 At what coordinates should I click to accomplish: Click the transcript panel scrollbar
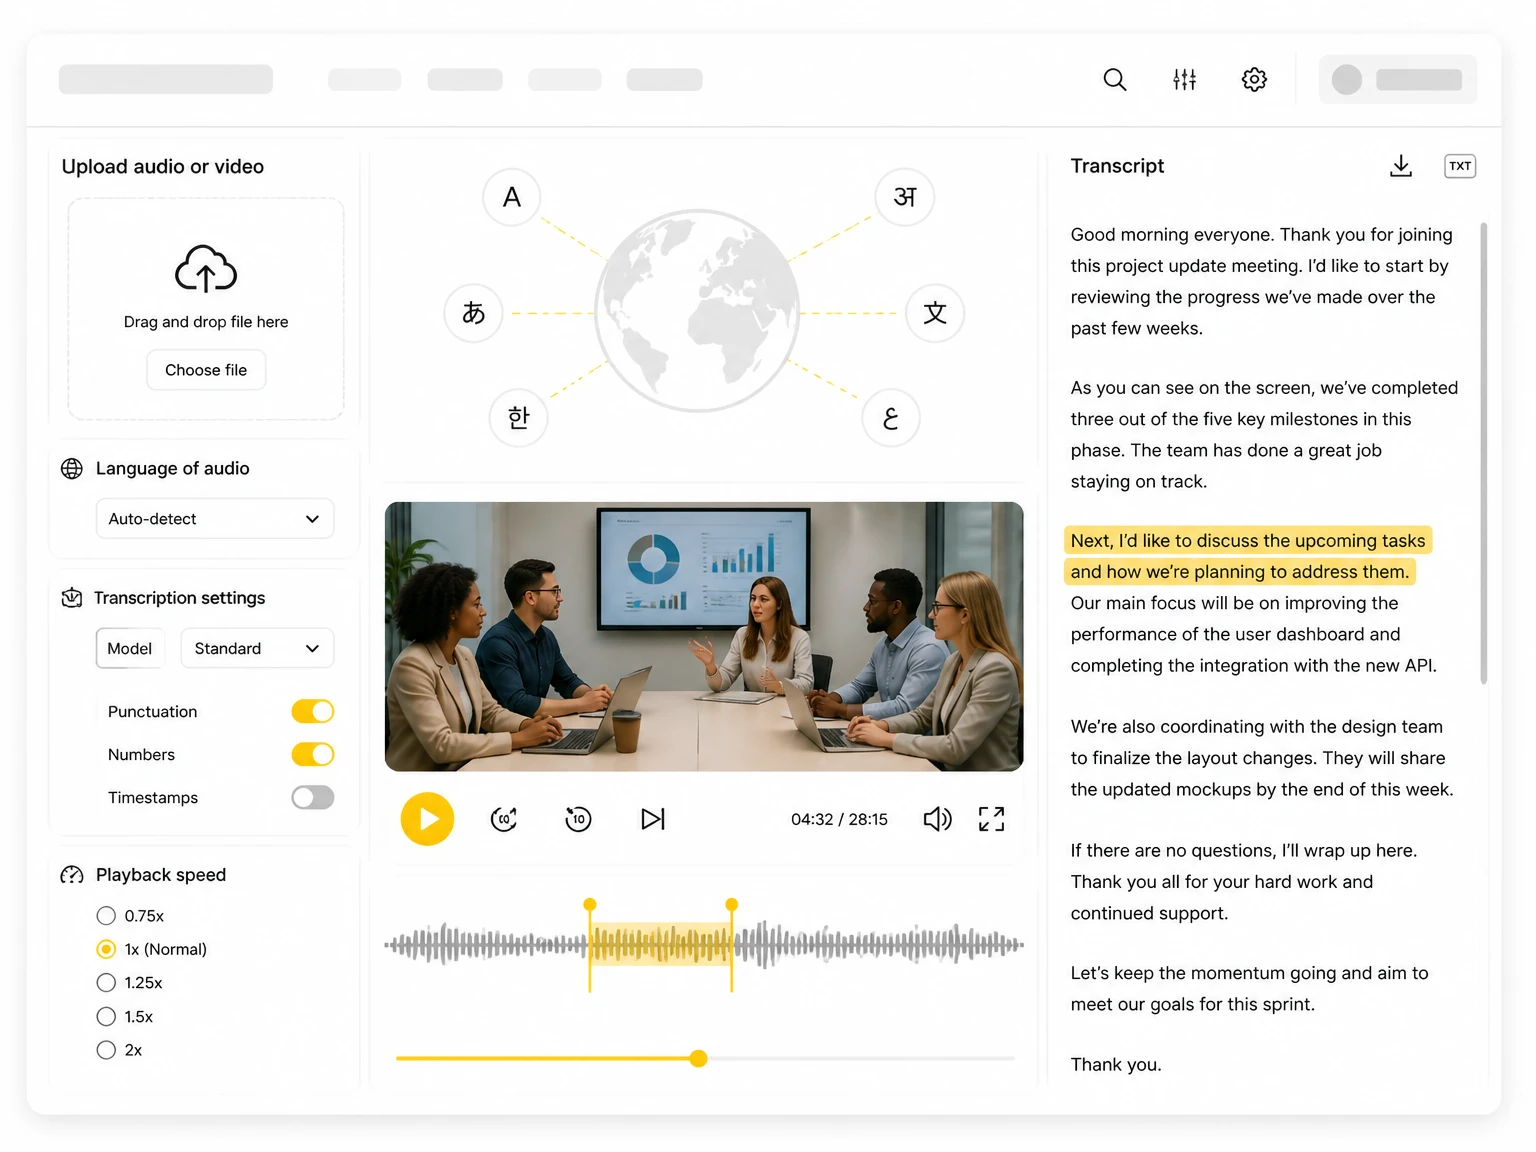1483,453
